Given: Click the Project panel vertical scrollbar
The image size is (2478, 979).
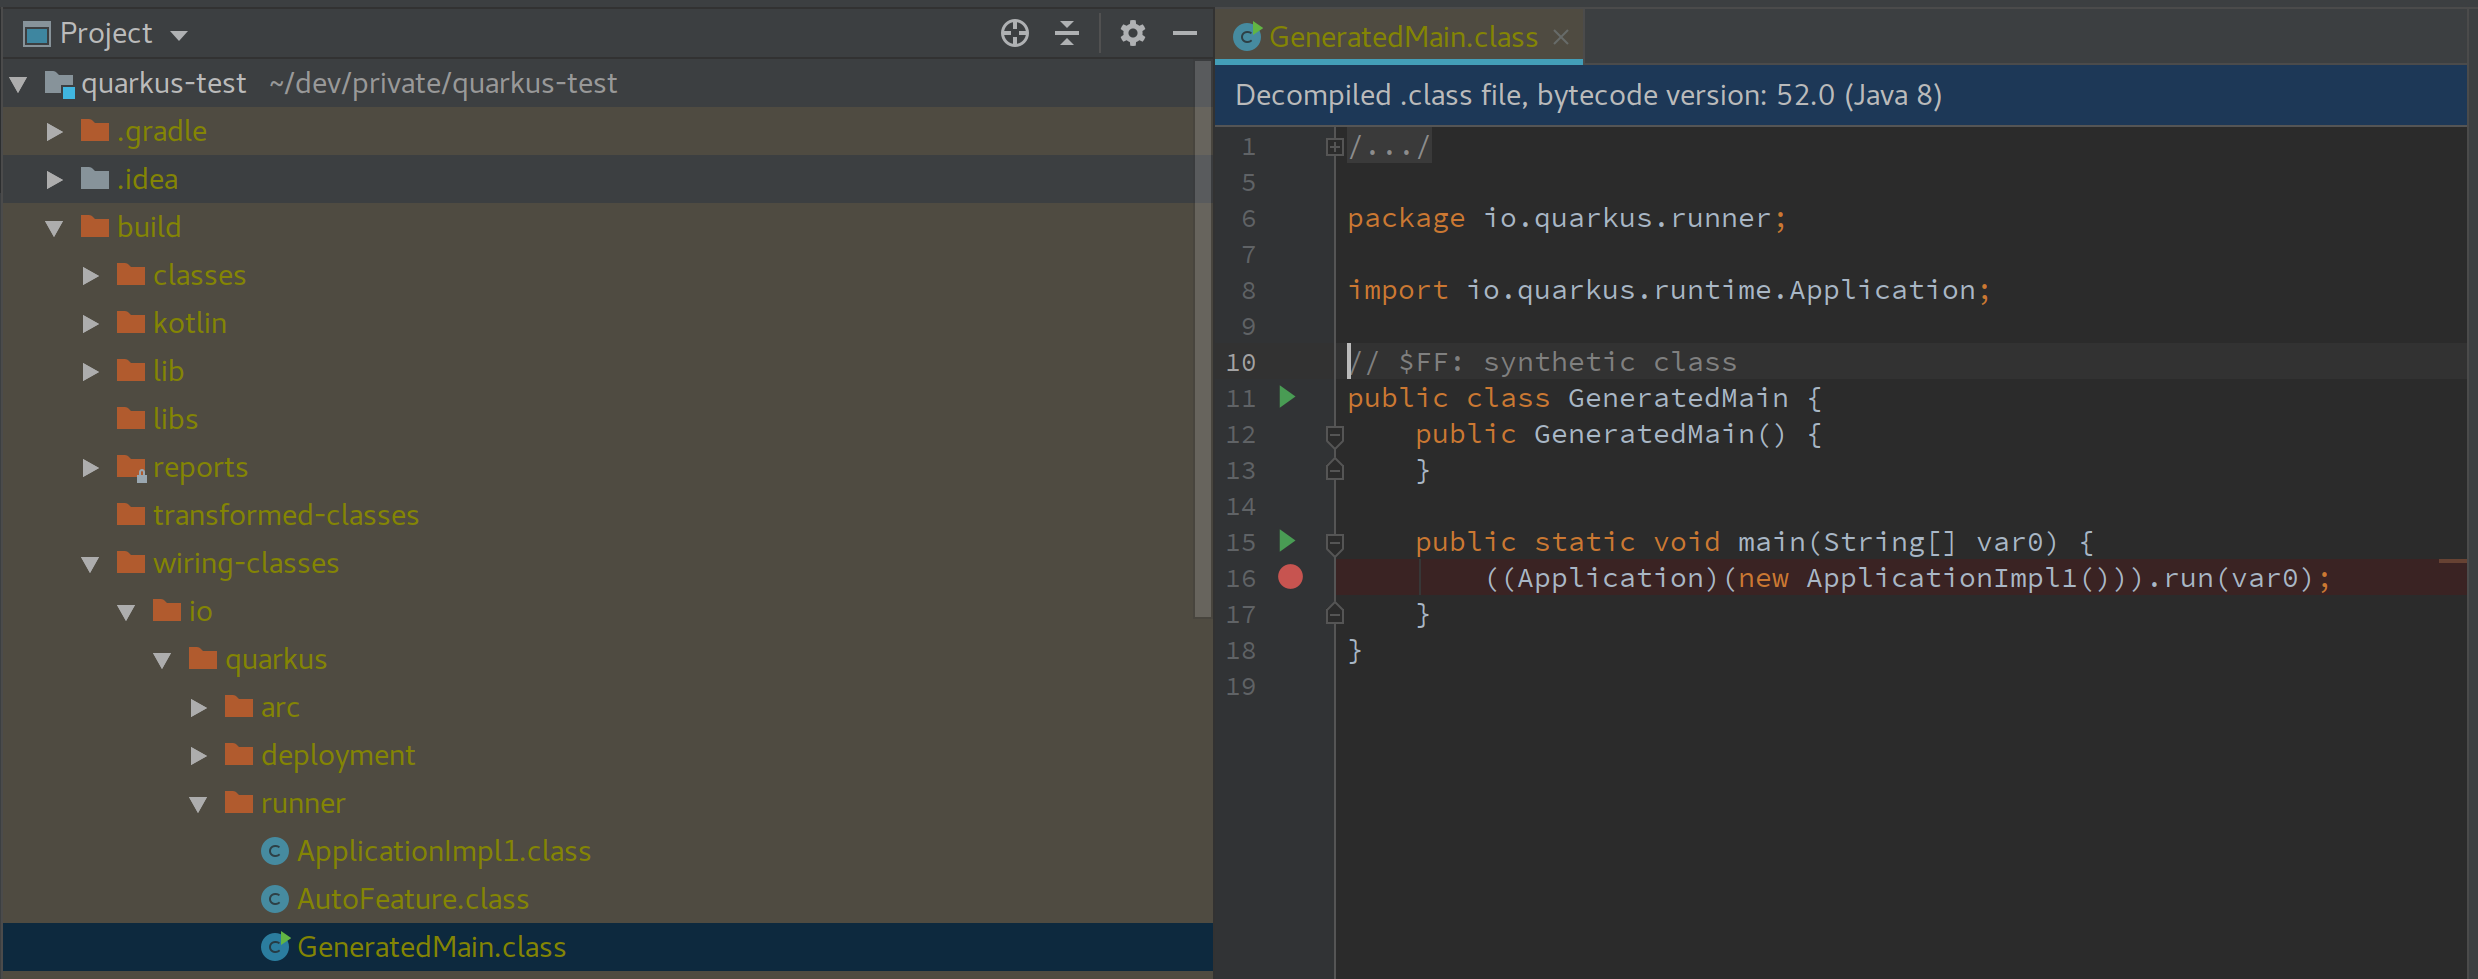Looking at the screenshot, I should click(x=1203, y=340).
